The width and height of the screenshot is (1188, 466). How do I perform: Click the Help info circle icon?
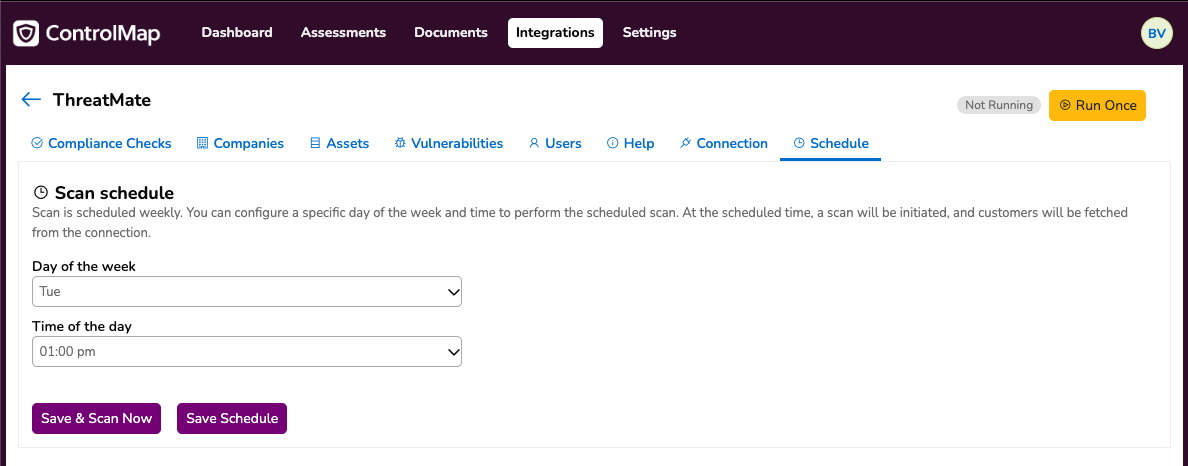tap(613, 143)
